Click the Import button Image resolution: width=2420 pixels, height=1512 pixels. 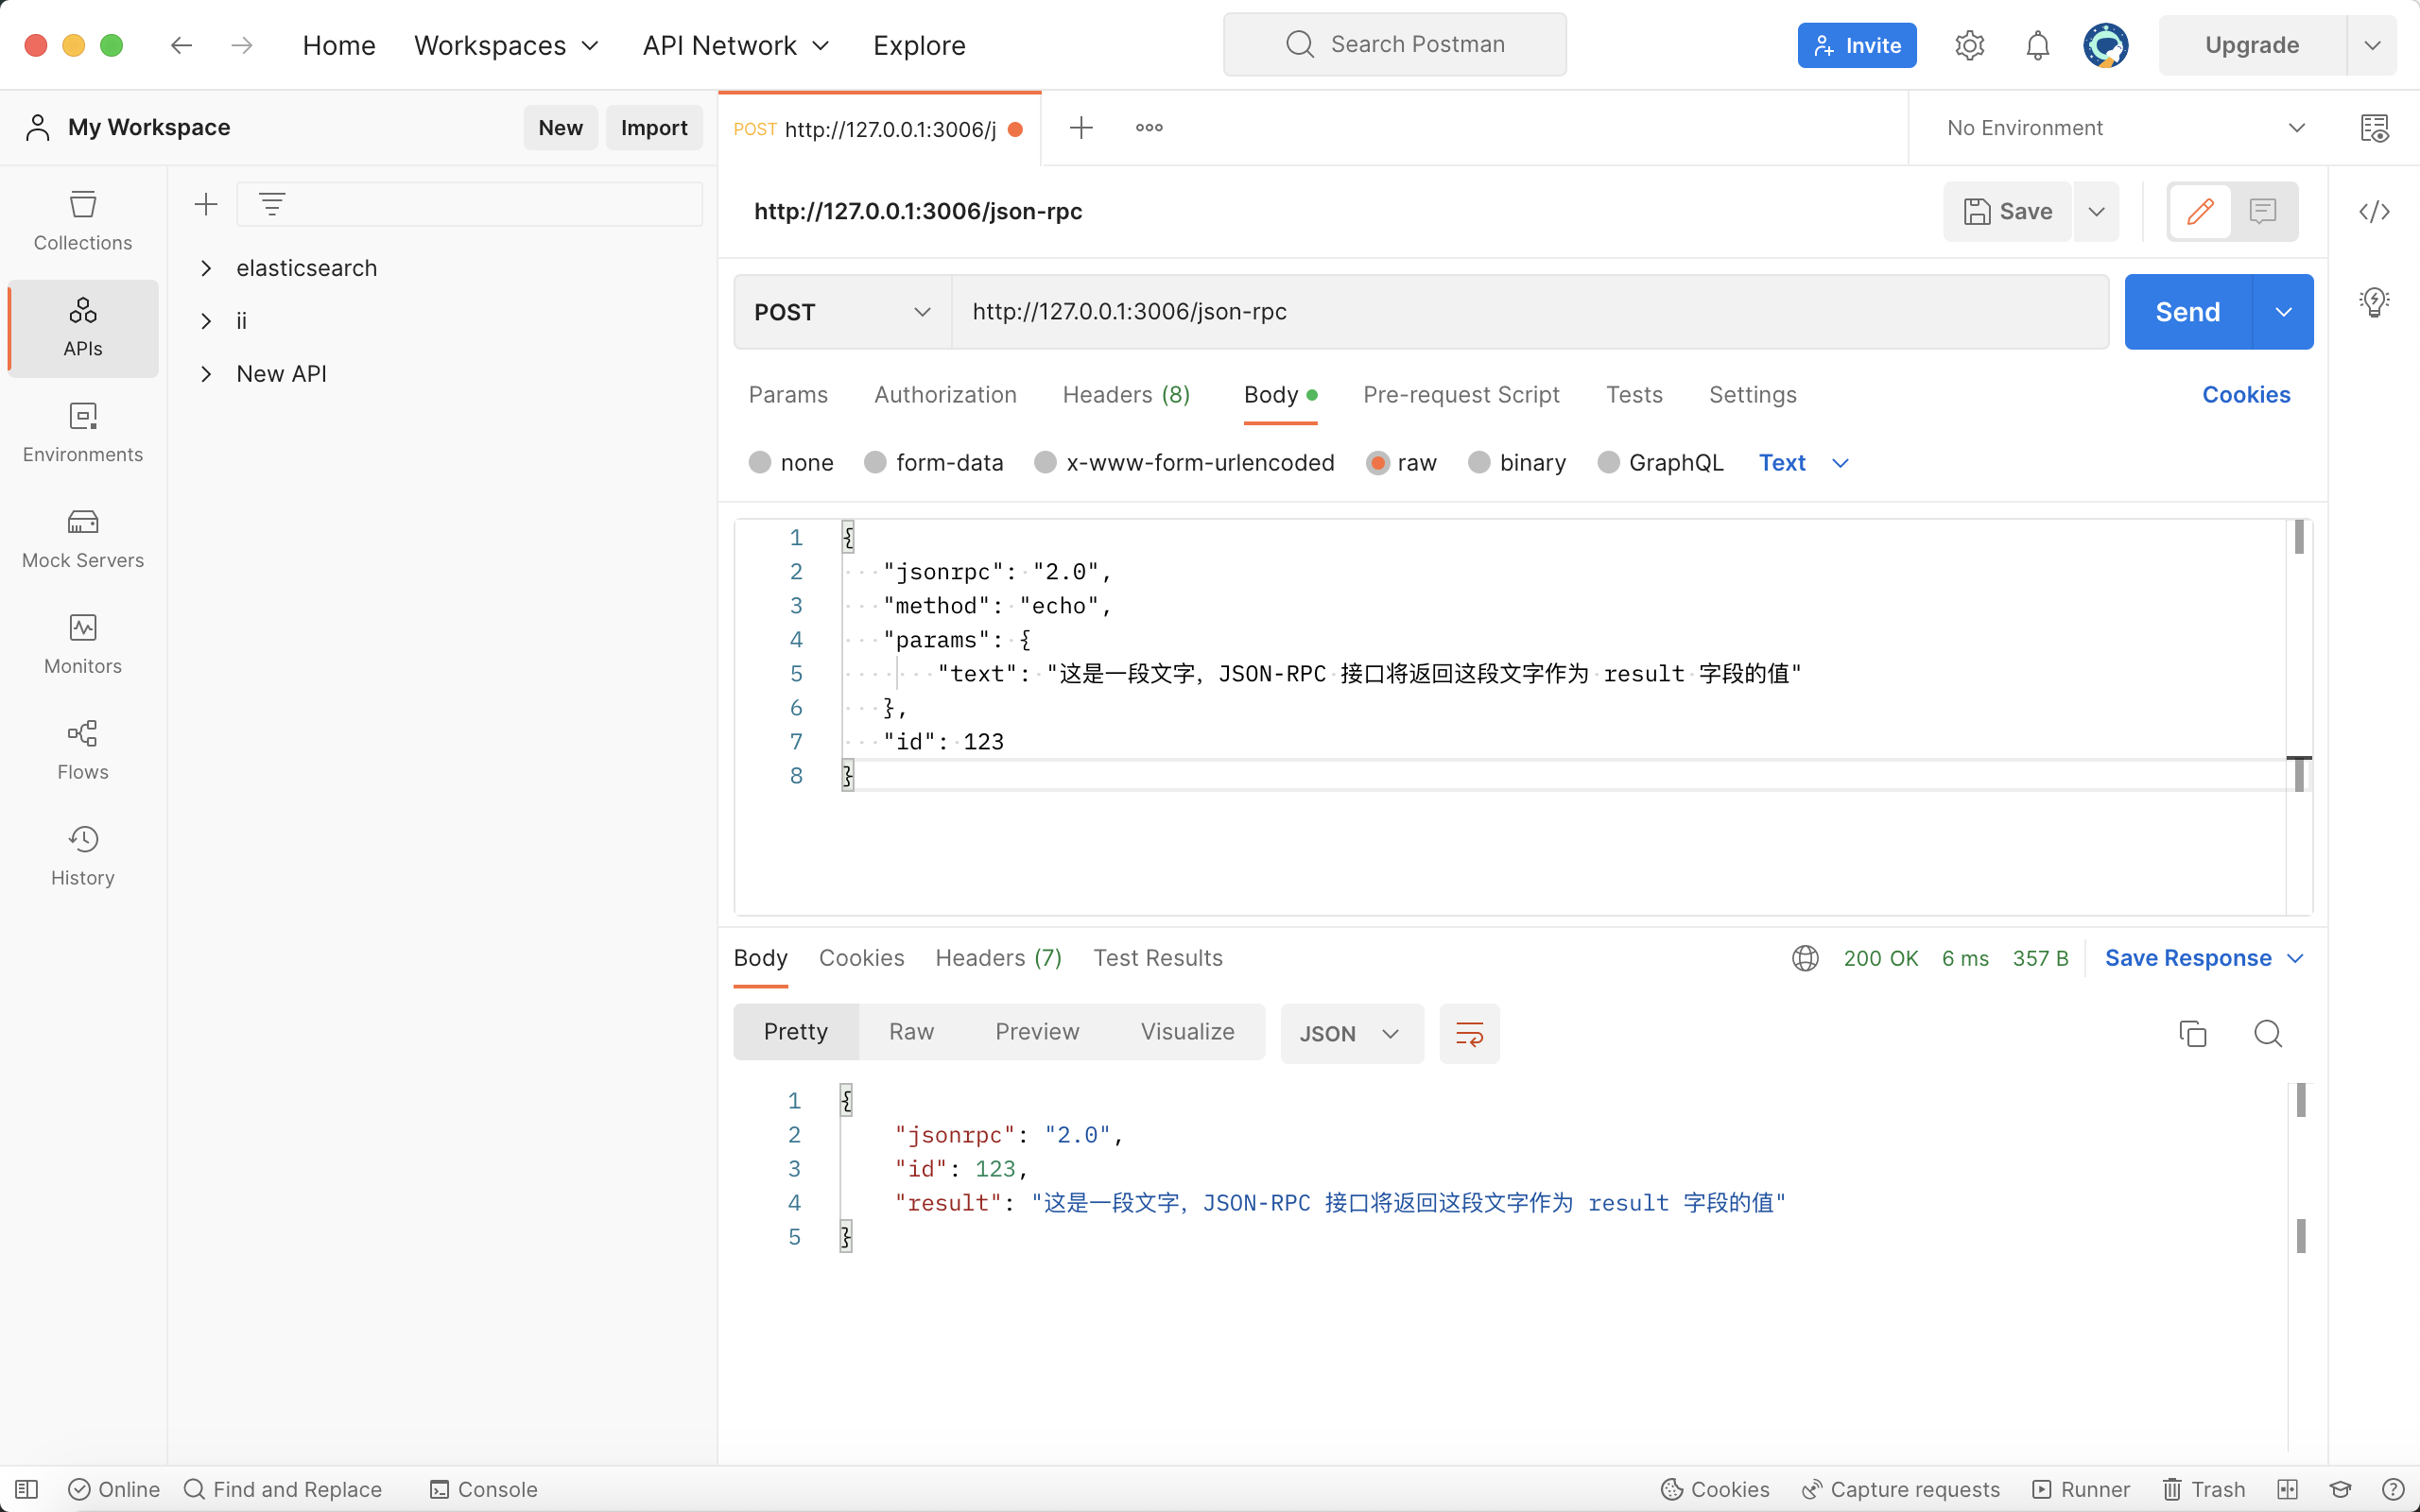[x=654, y=128]
